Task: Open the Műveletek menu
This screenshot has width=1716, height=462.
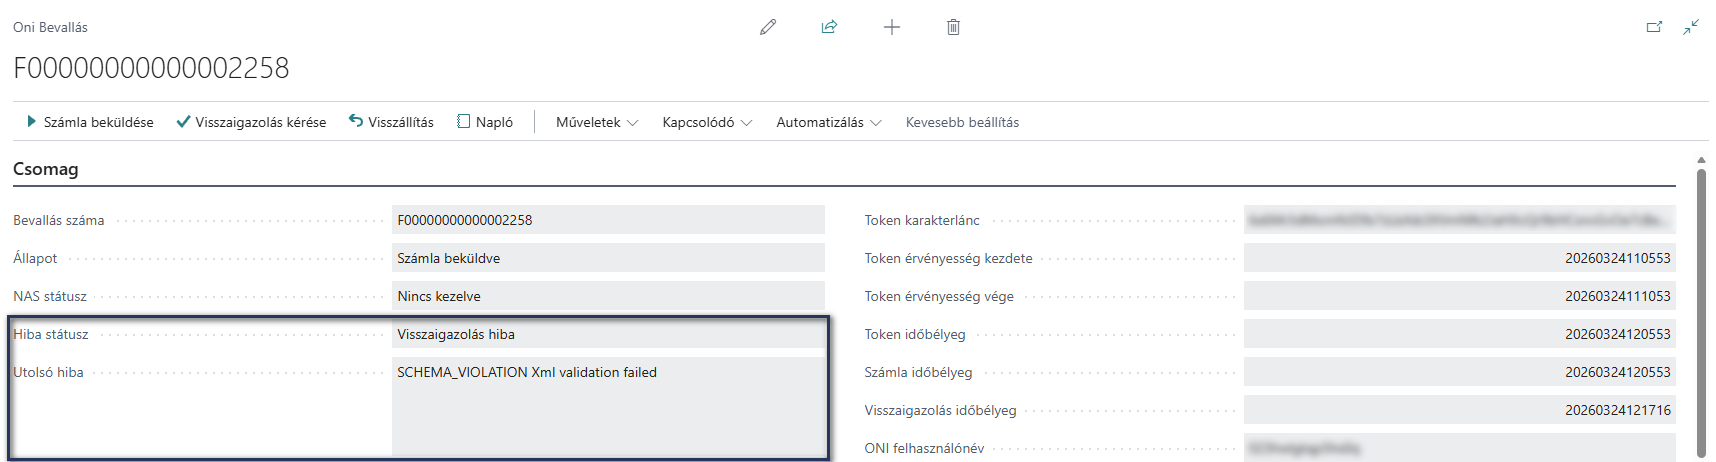Action: 597,122
